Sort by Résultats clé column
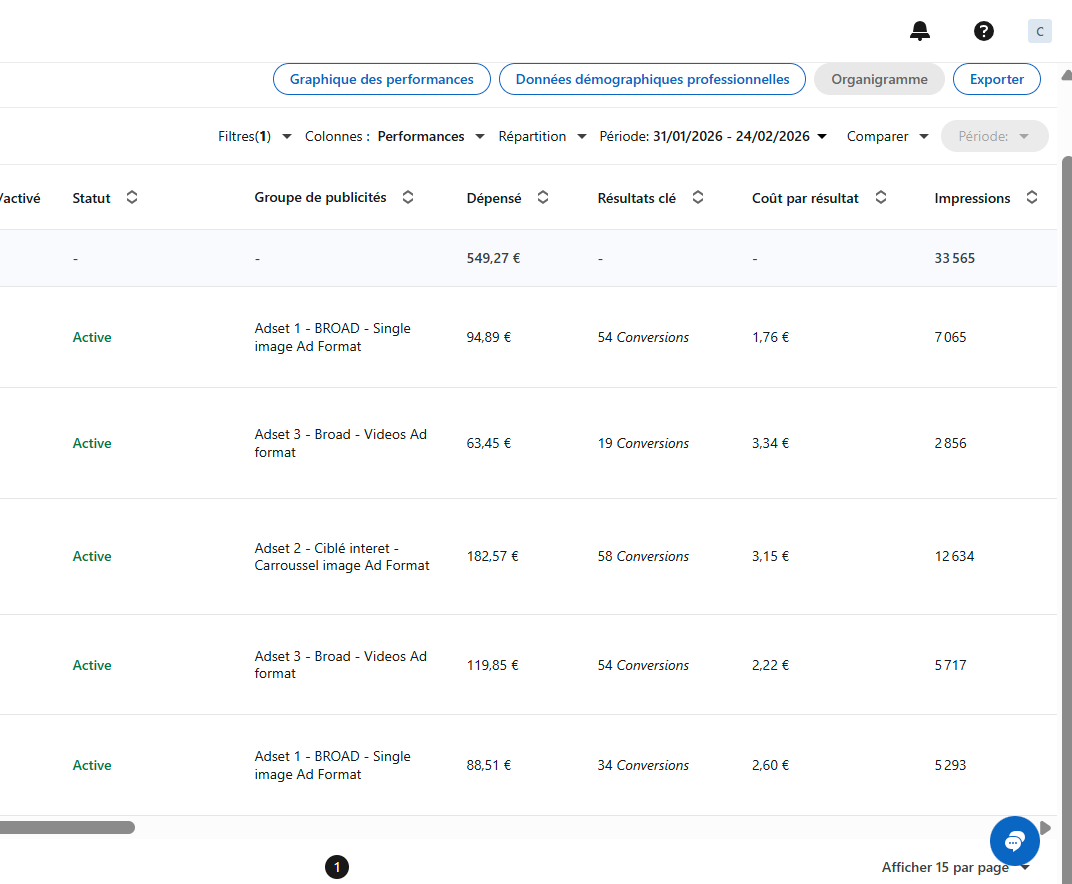 coord(698,198)
